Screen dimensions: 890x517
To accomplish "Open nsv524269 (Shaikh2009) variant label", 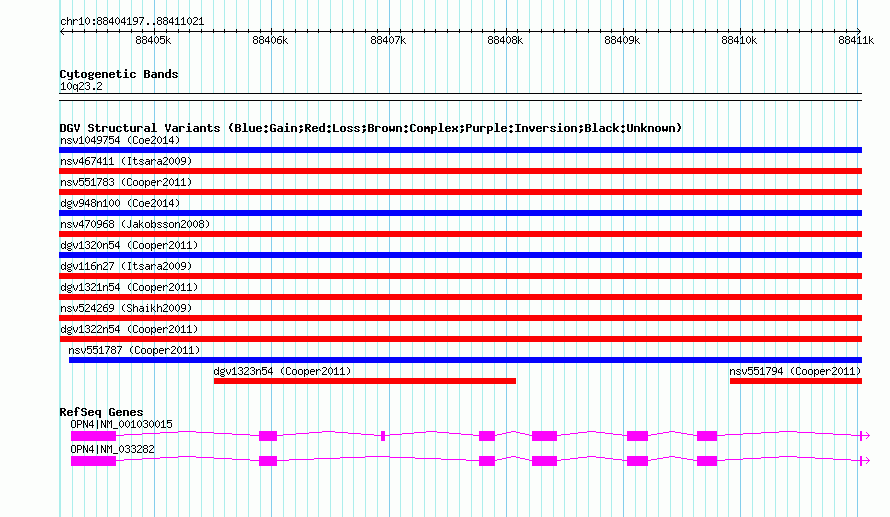I will pos(126,308).
